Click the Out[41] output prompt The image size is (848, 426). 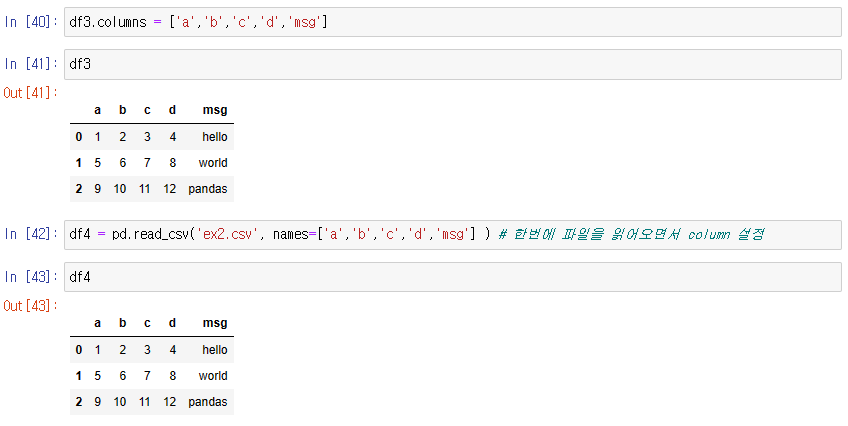[x=30, y=93]
